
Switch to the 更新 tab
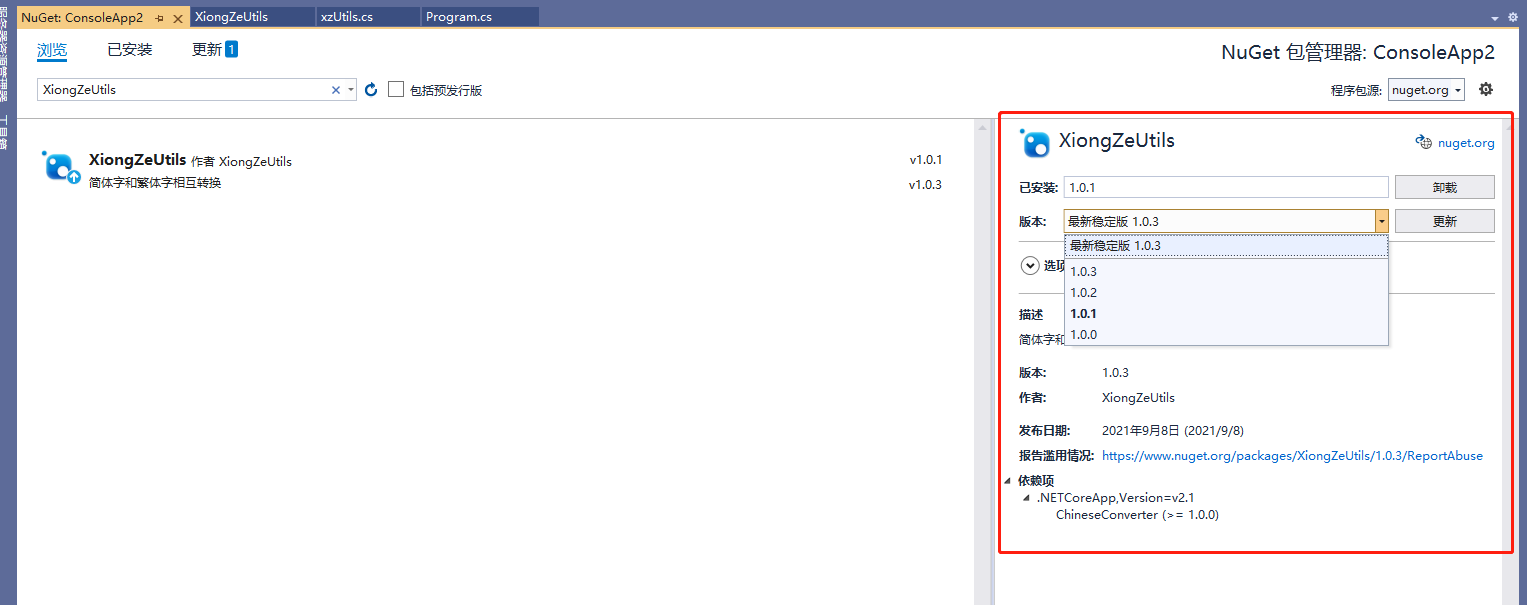(x=207, y=50)
